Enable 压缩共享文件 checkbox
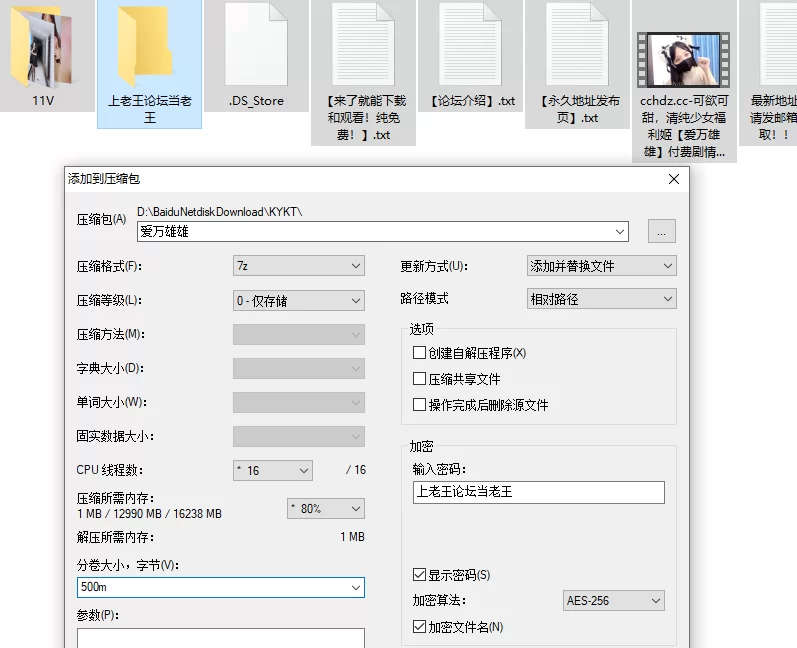The image size is (797, 648). click(419, 379)
